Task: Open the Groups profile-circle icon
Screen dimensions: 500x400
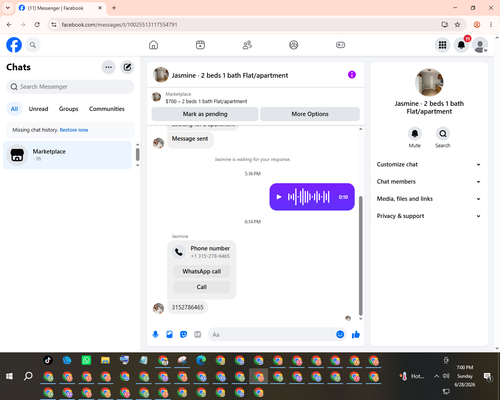Action: pos(294,45)
